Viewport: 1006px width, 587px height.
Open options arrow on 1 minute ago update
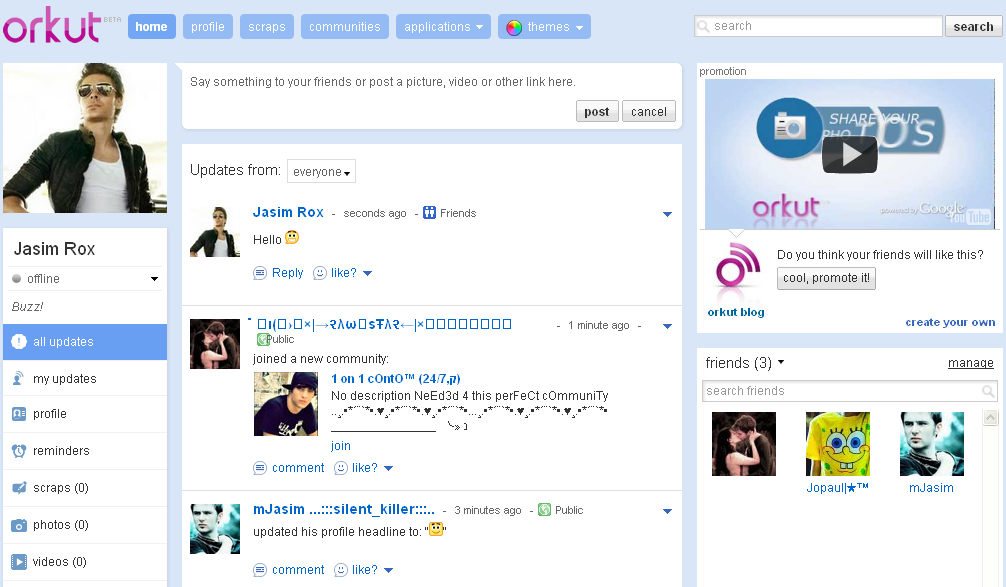667,326
